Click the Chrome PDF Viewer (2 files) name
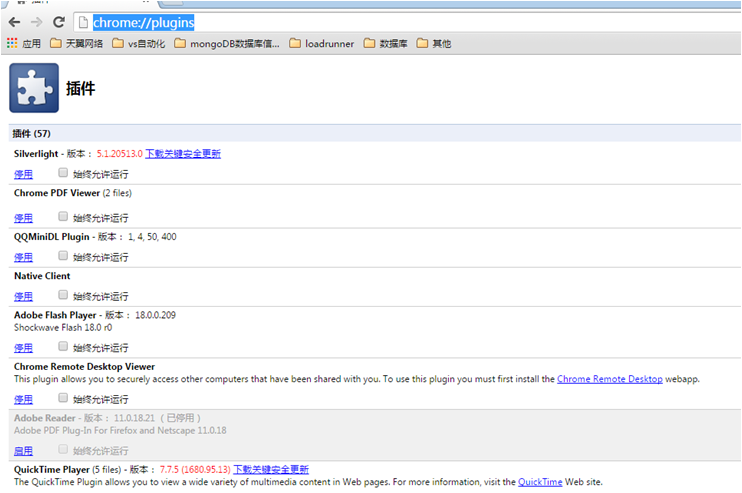Viewport: 742px width, 493px height. pos(73,193)
